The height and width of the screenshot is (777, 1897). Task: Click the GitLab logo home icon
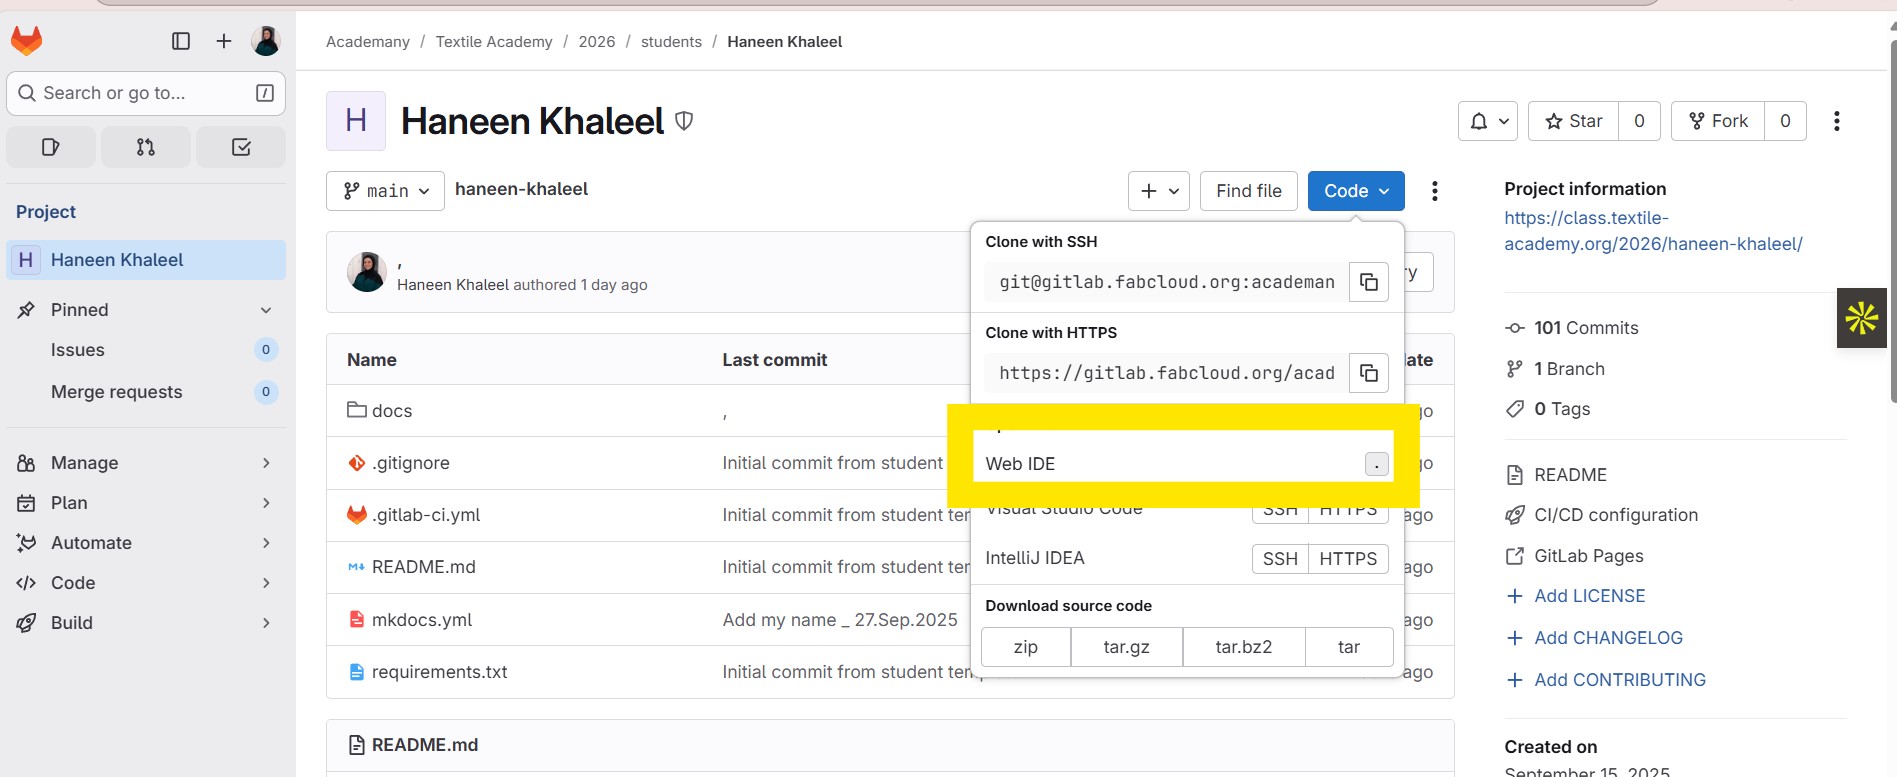(27, 41)
